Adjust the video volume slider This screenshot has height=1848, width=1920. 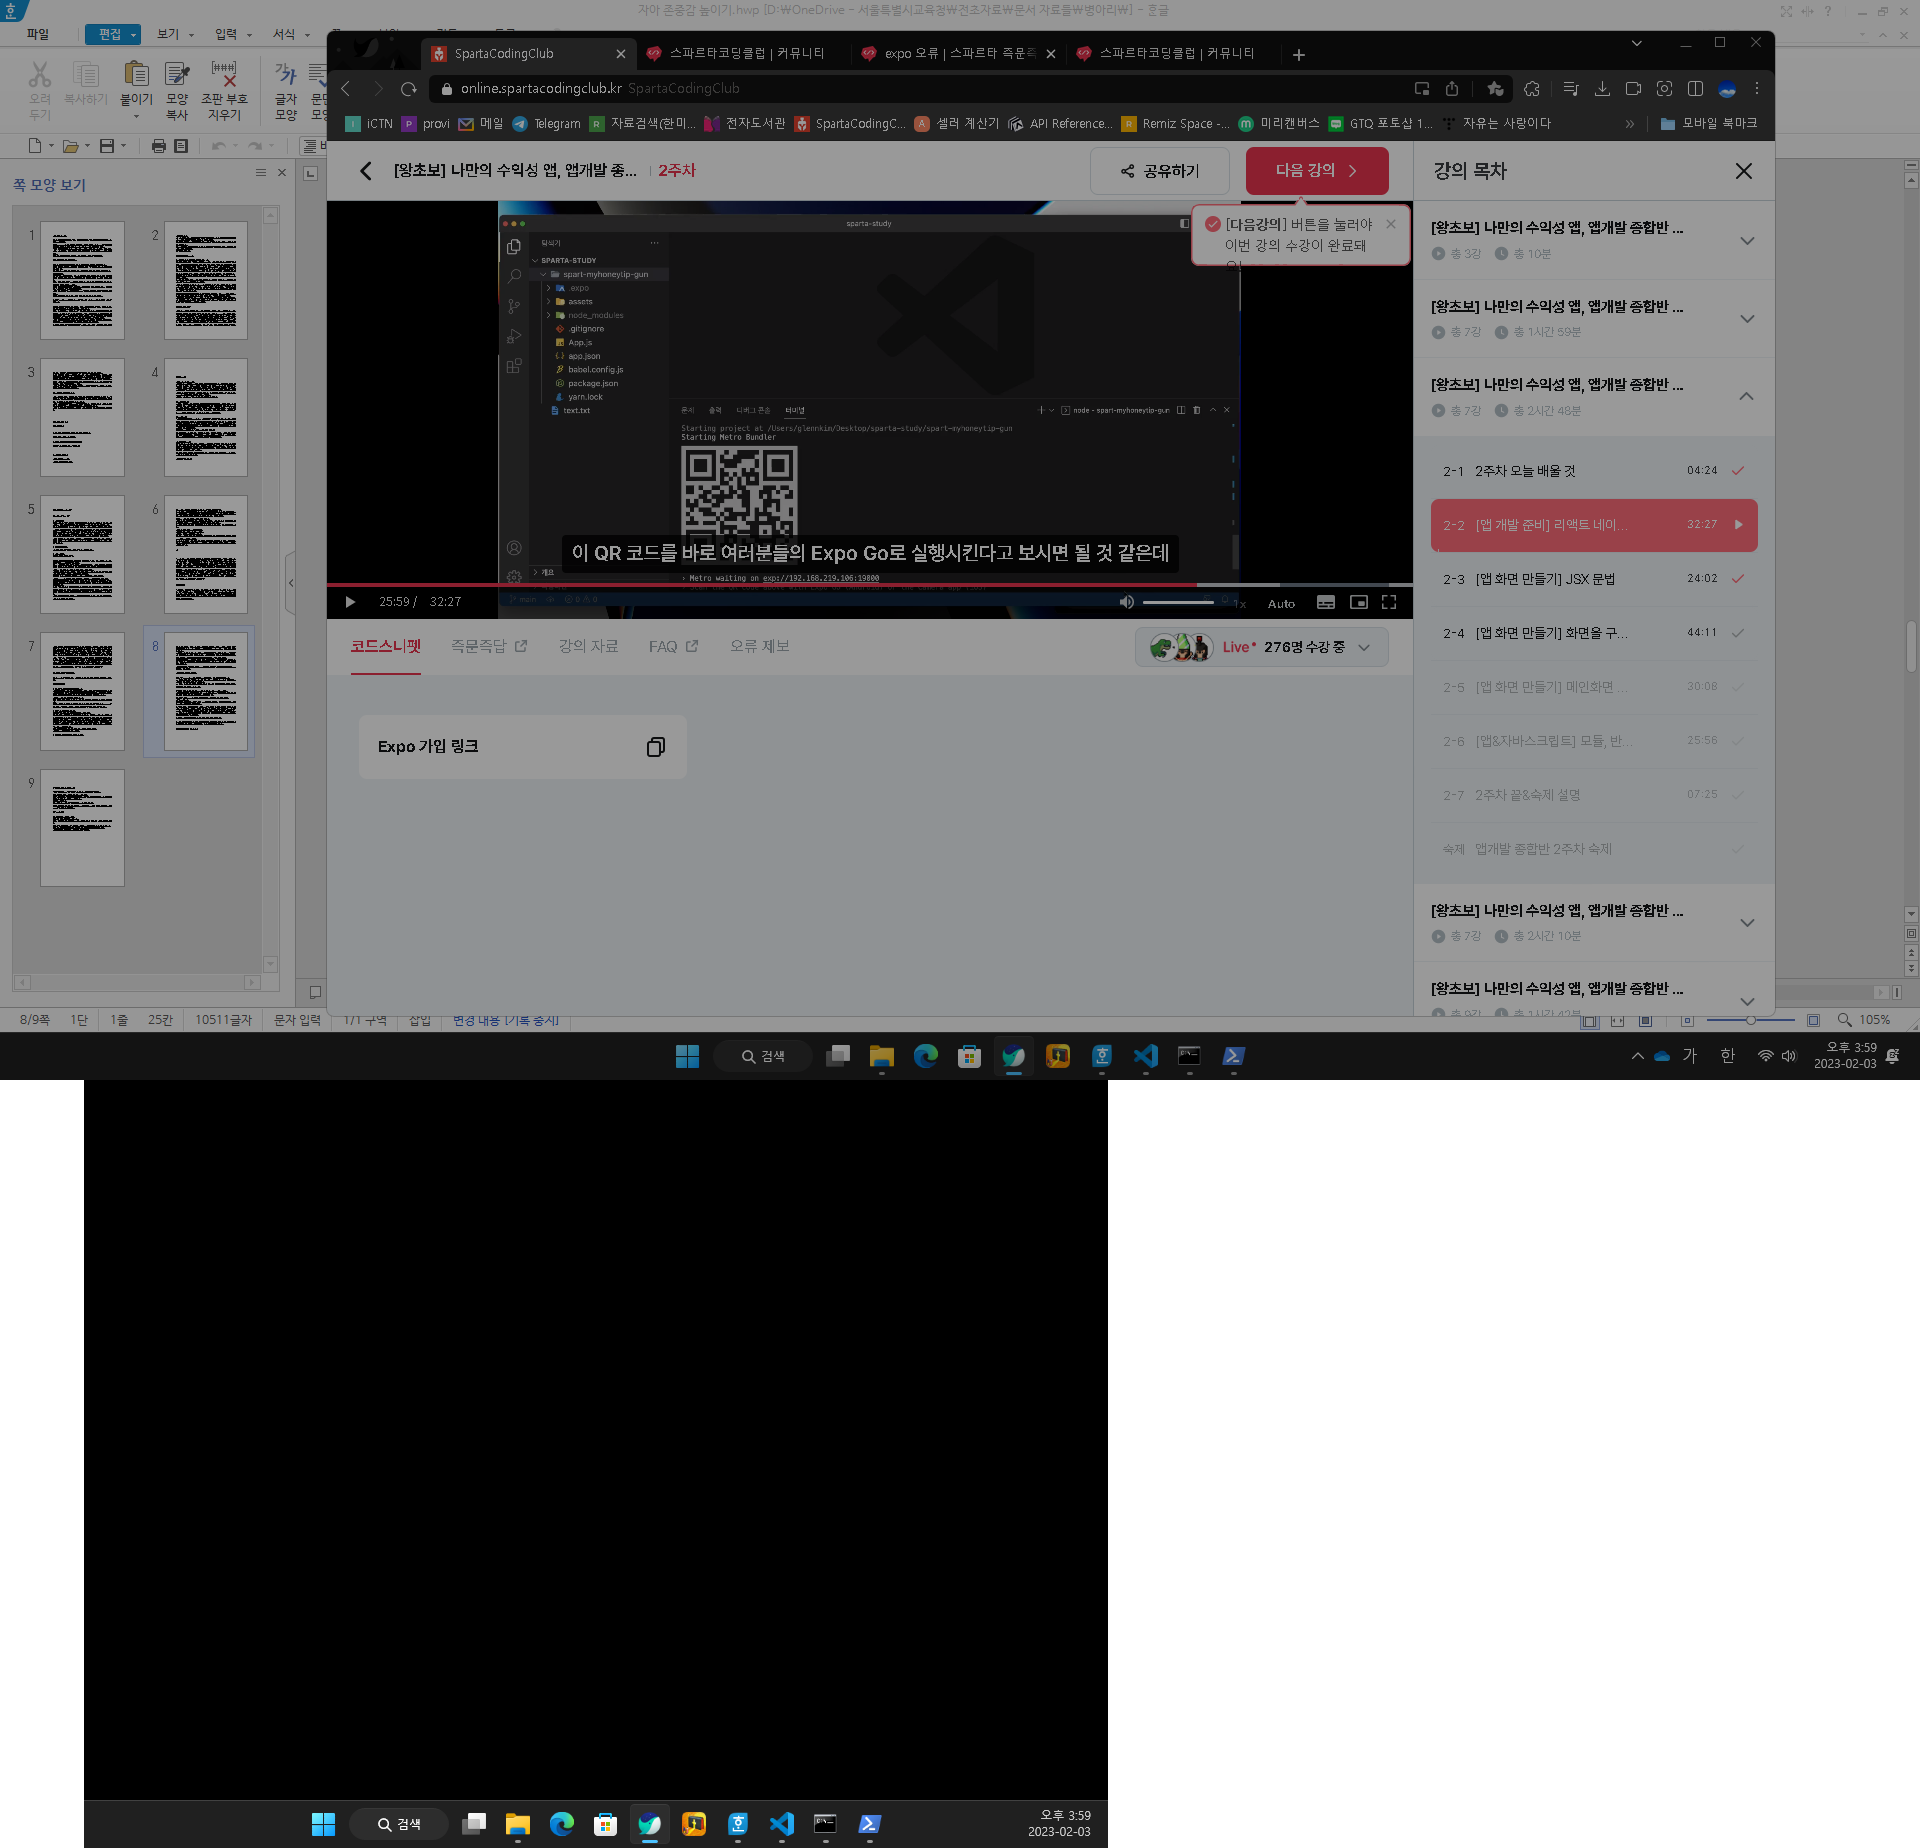click(x=1178, y=602)
